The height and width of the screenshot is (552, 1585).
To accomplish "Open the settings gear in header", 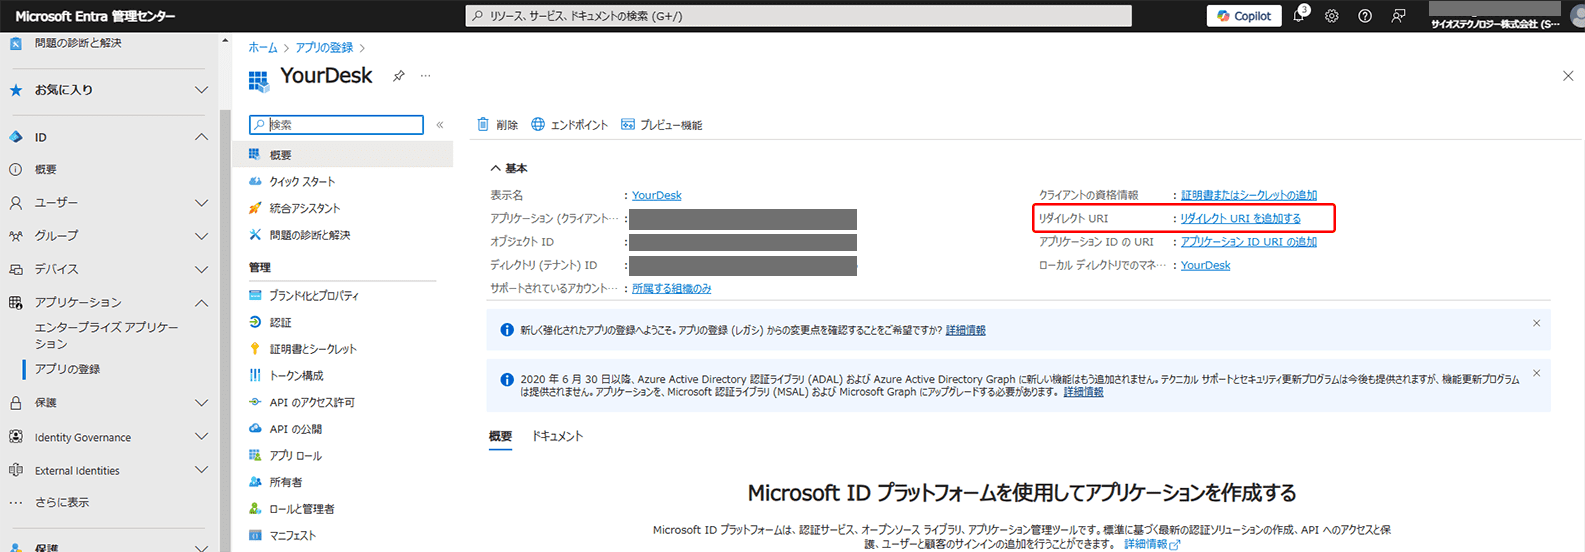I will tap(1332, 16).
